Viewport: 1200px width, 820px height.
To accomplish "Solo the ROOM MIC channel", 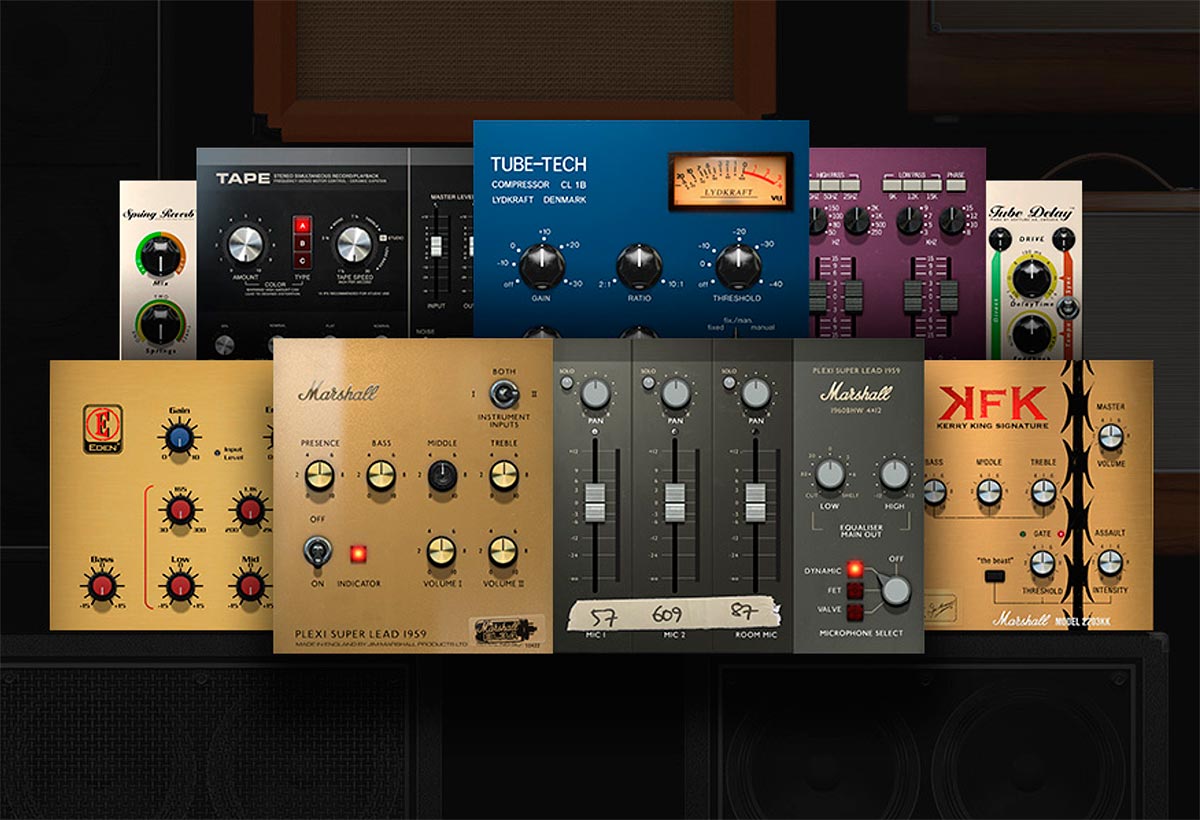I will click(730, 384).
